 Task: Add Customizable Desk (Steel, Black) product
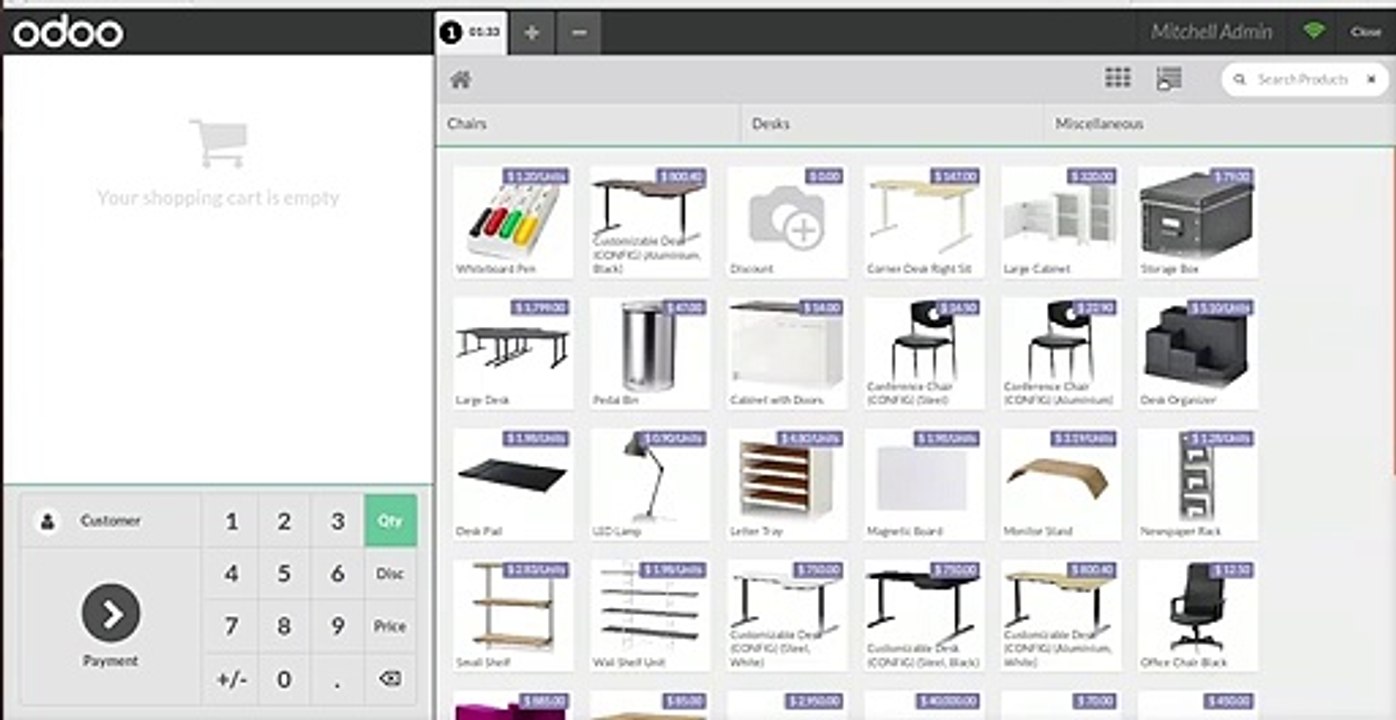click(924, 615)
